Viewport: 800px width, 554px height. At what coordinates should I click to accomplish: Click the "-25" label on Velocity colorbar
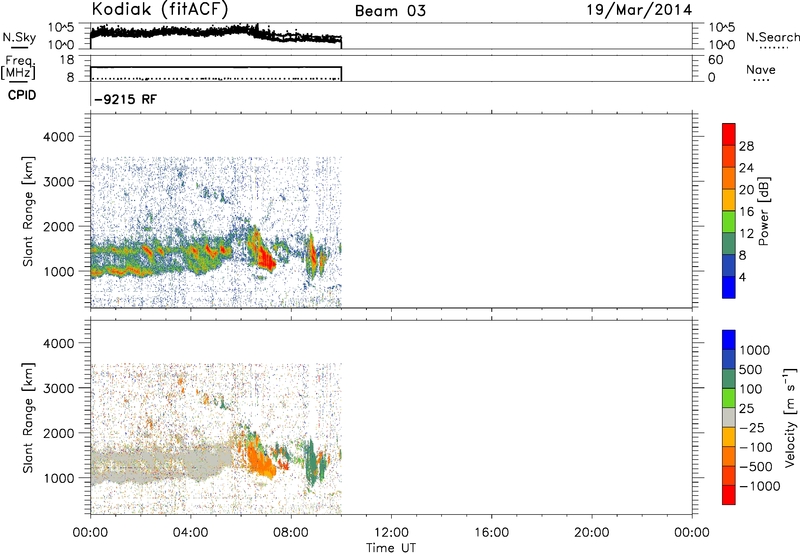coord(751,428)
